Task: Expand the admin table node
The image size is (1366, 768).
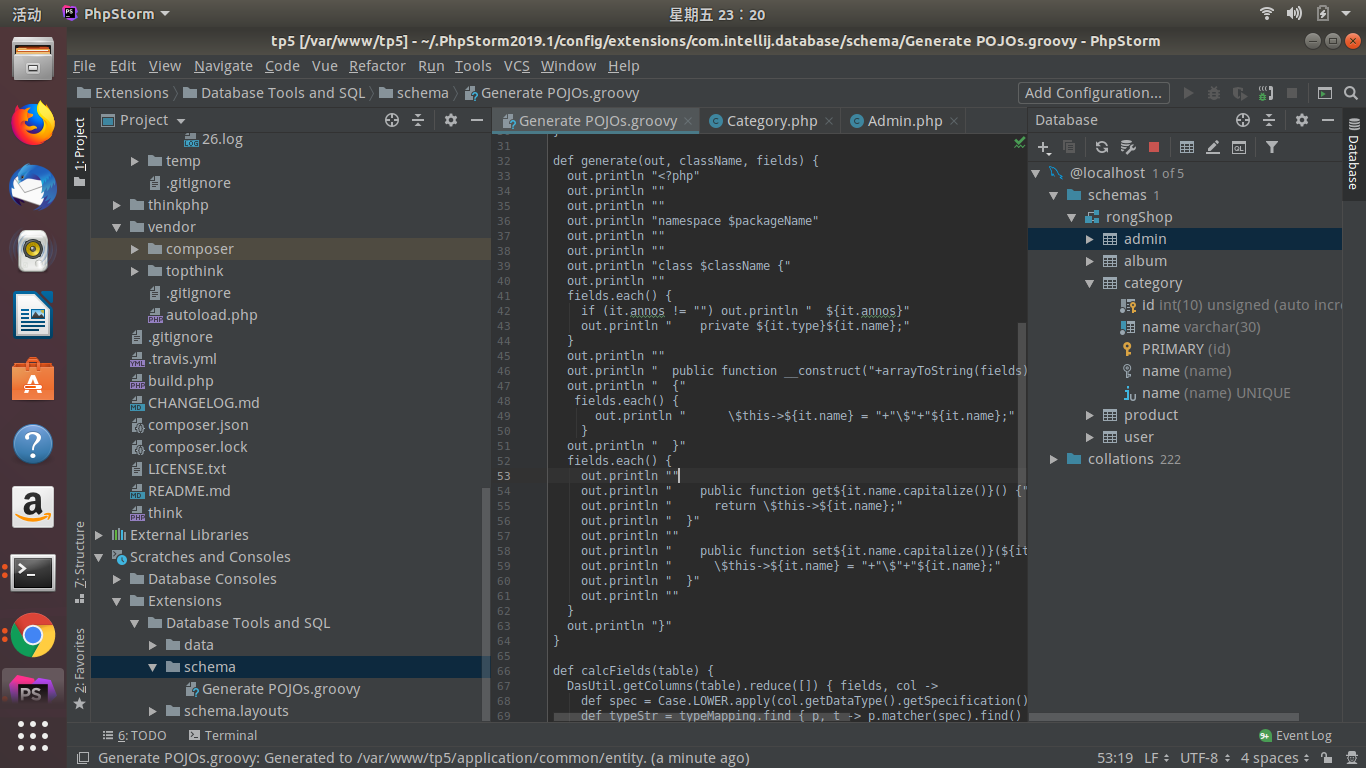Action: [1090, 239]
